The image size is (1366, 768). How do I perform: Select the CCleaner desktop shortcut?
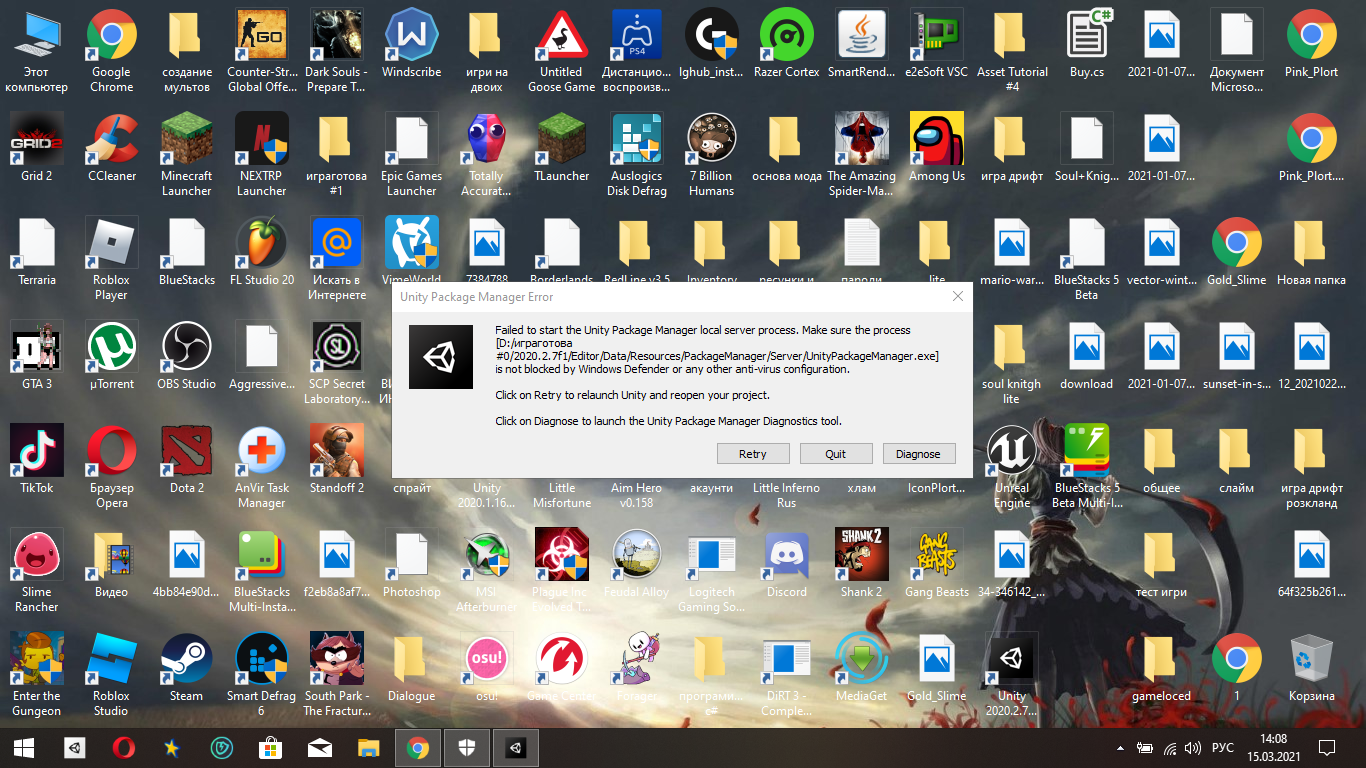[111, 148]
